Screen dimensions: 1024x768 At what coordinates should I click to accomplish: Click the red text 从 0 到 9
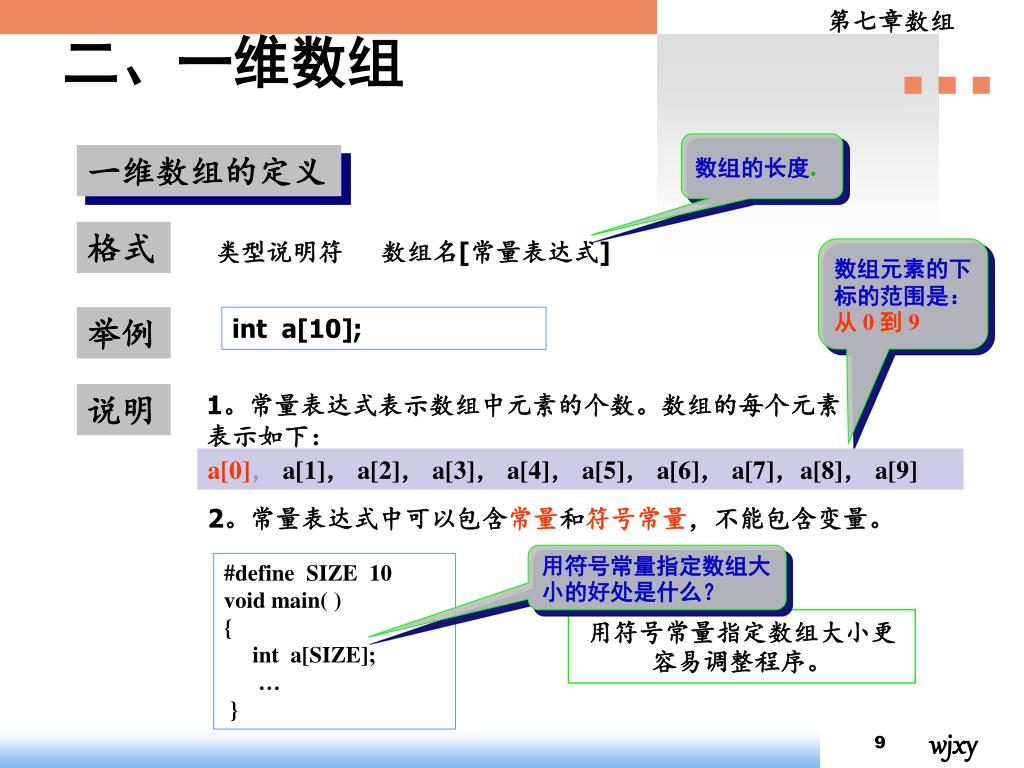click(877, 321)
